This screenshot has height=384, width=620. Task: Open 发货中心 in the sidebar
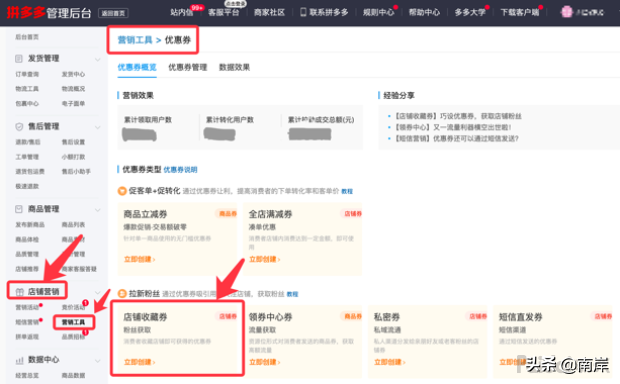[73, 74]
